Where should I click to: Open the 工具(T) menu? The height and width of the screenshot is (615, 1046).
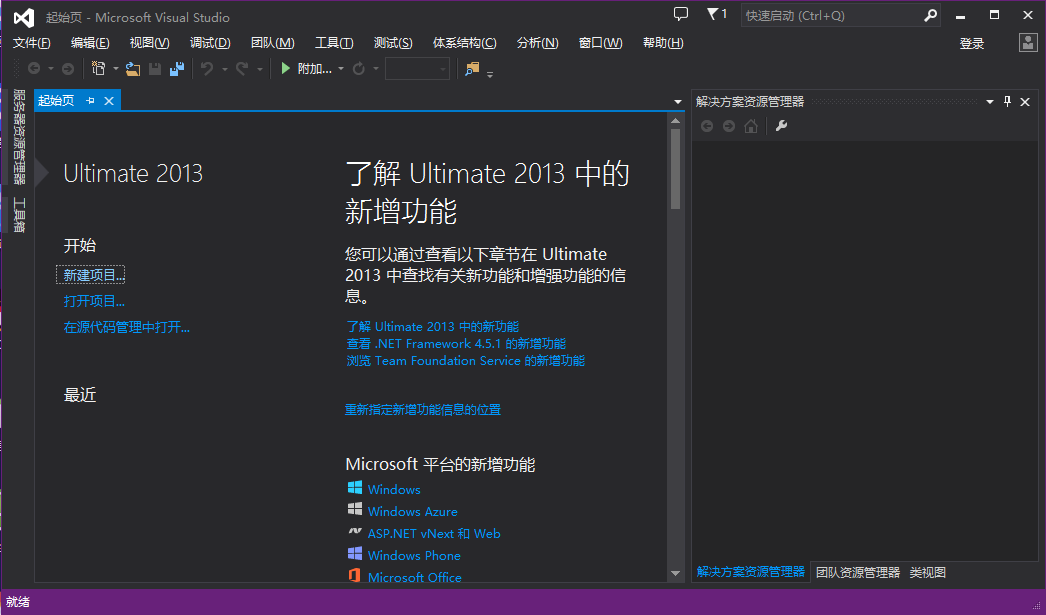point(334,43)
